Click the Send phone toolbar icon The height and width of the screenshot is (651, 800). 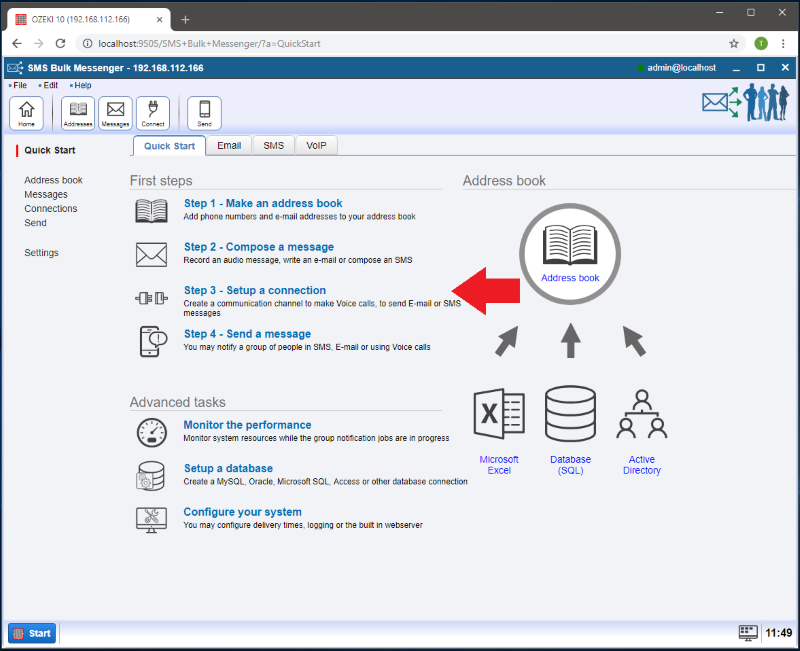click(x=204, y=113)
